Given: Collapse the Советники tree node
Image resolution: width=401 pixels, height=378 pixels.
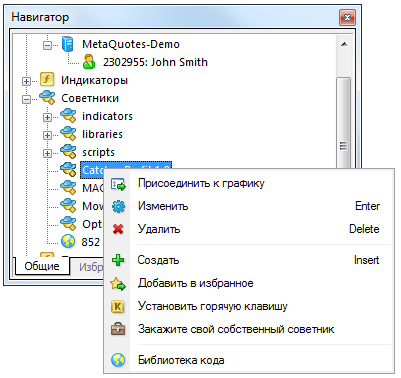Looking at the screenshot, I should 26,99.
